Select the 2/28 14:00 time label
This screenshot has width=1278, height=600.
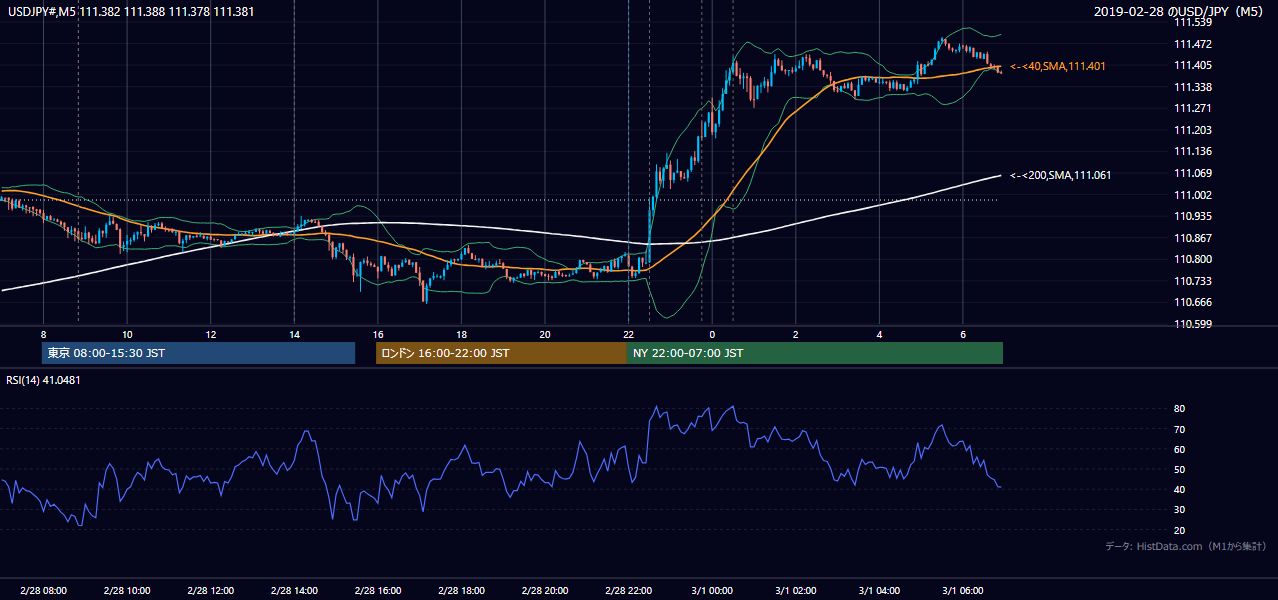(294, 590)
